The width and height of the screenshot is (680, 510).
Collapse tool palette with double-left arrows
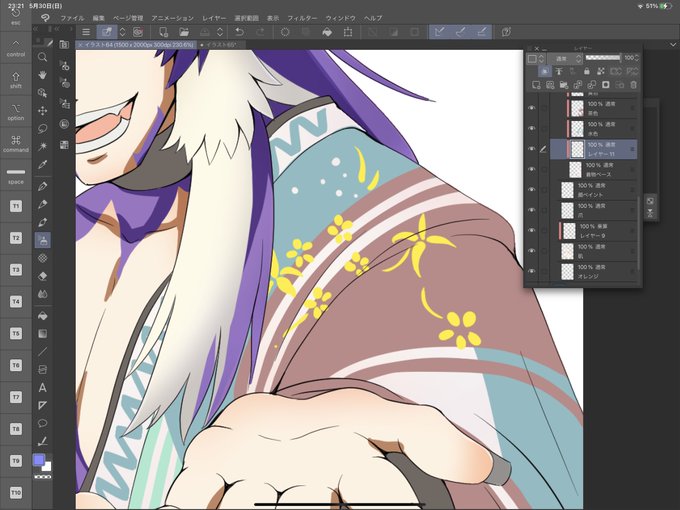(x=36, y=29)
